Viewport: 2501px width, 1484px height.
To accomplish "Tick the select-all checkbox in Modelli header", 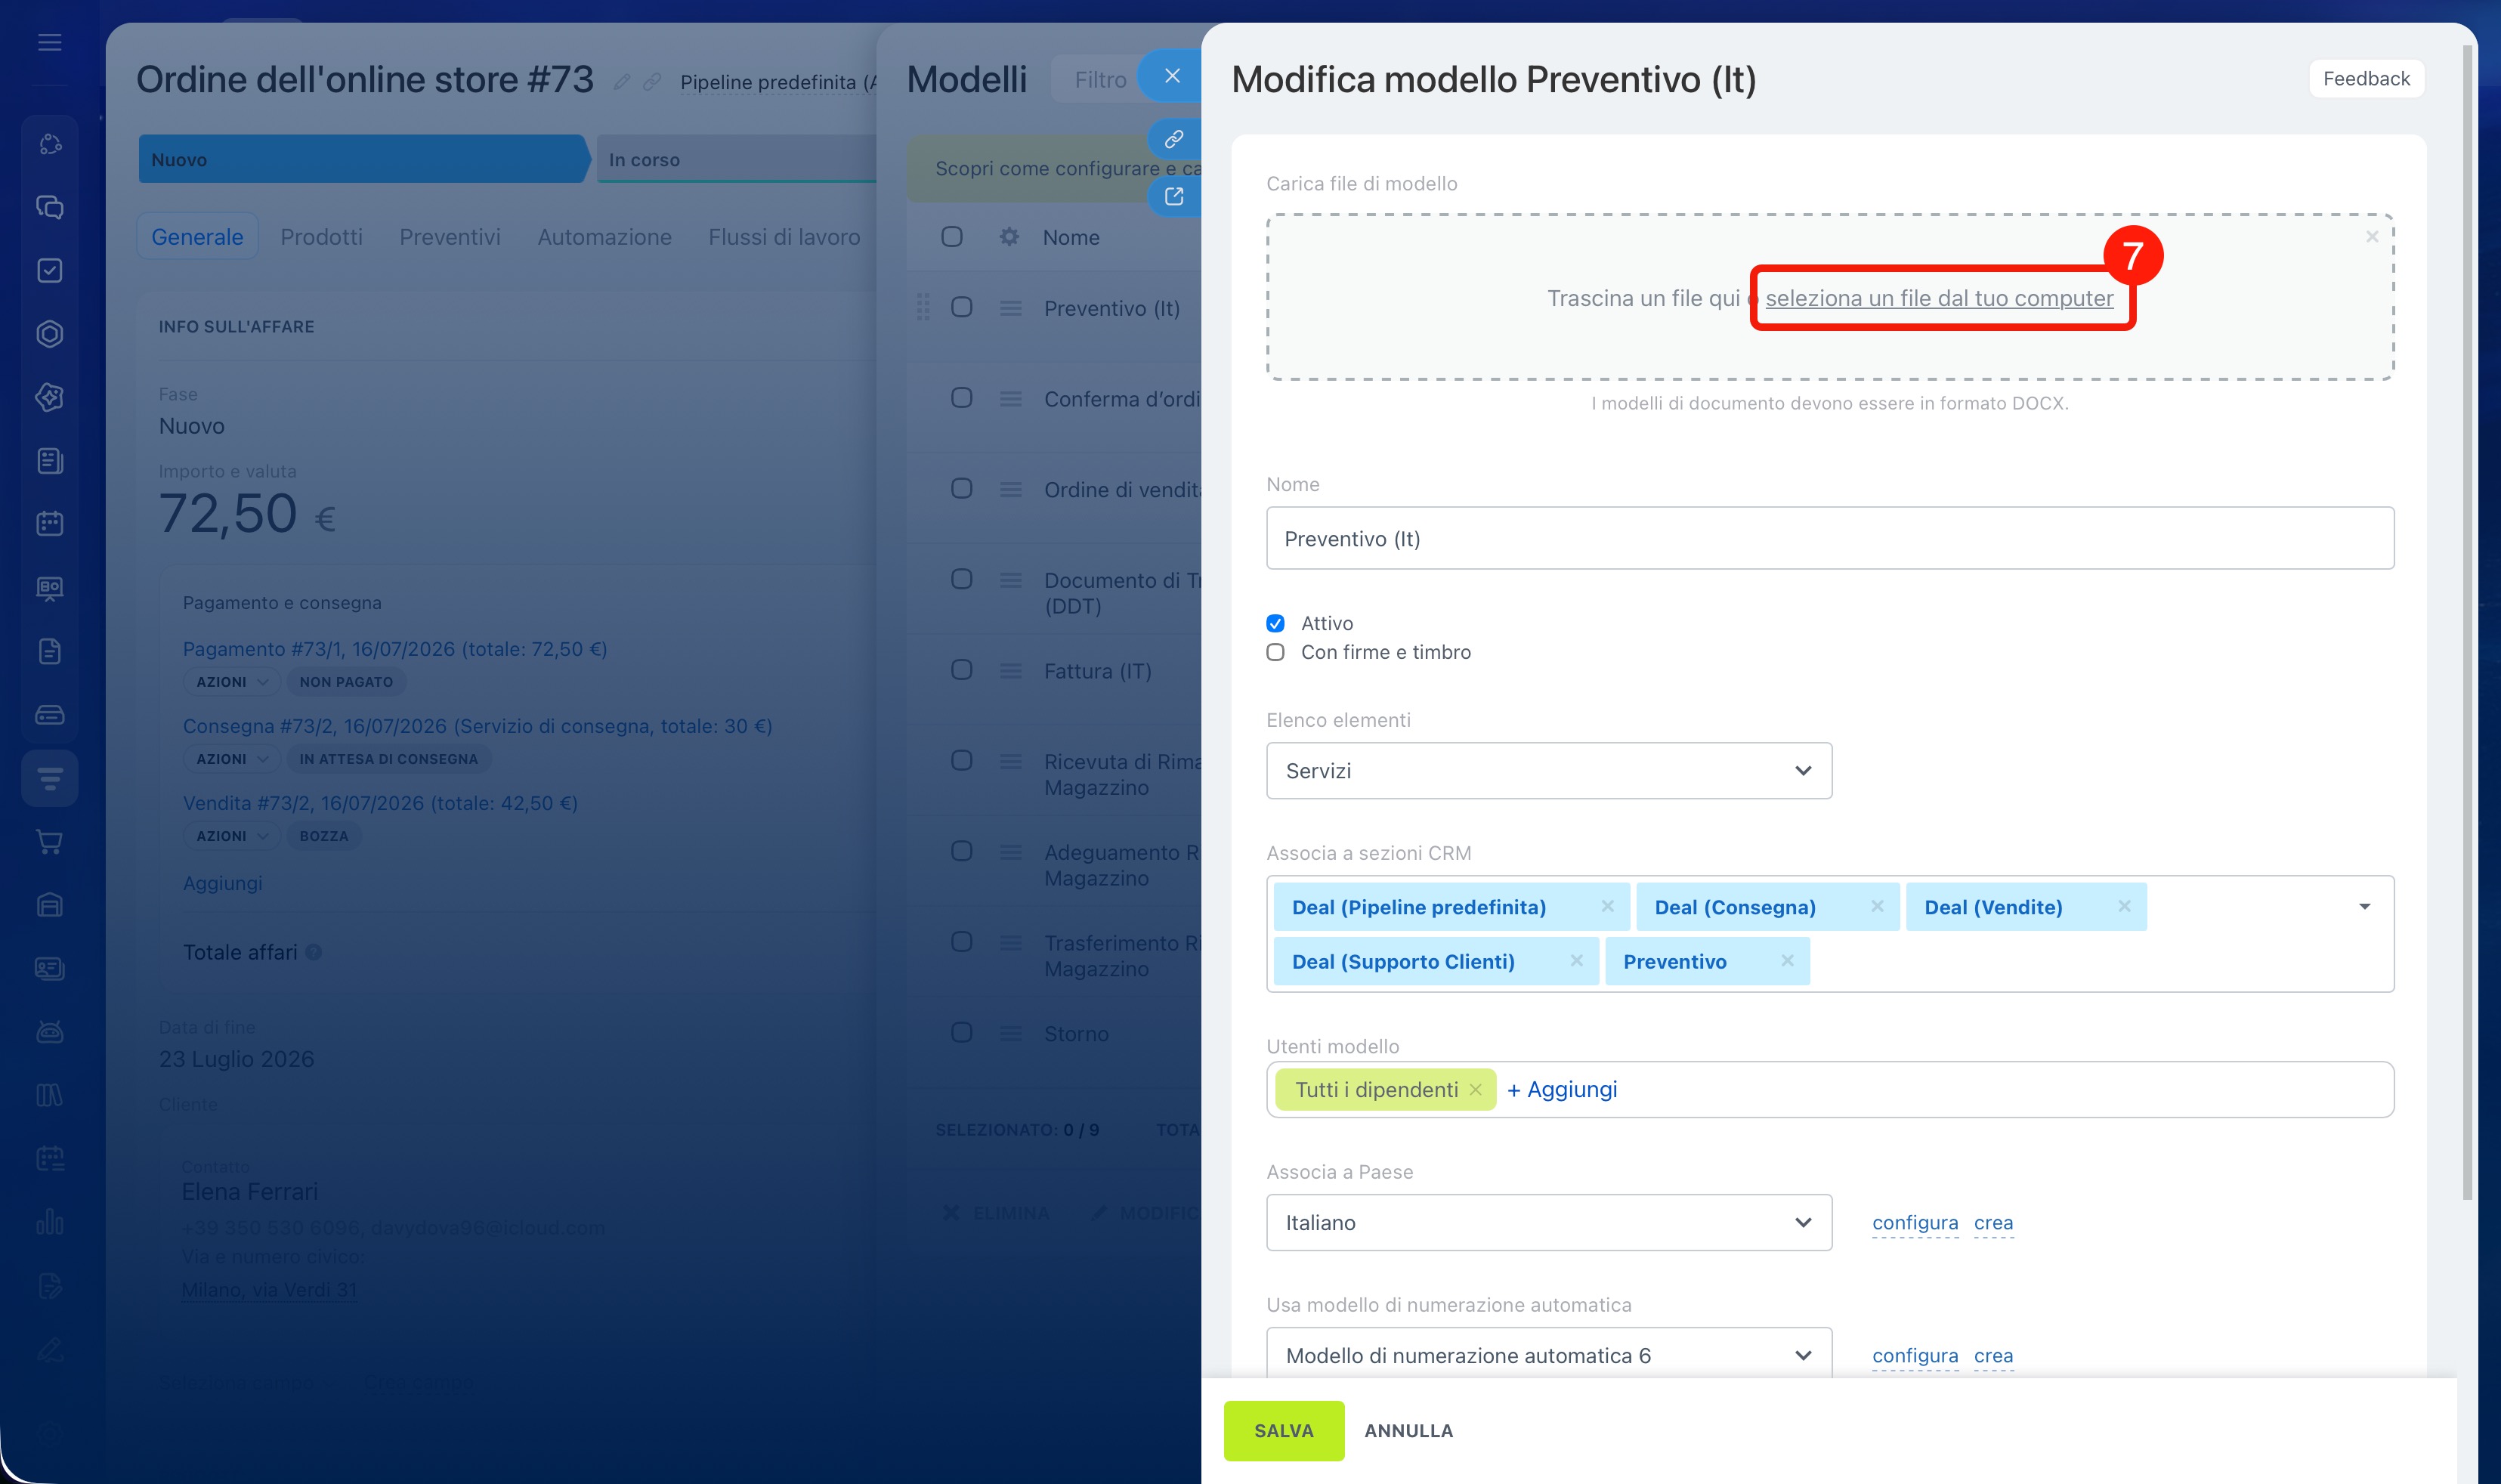I will tap(951, 237).
